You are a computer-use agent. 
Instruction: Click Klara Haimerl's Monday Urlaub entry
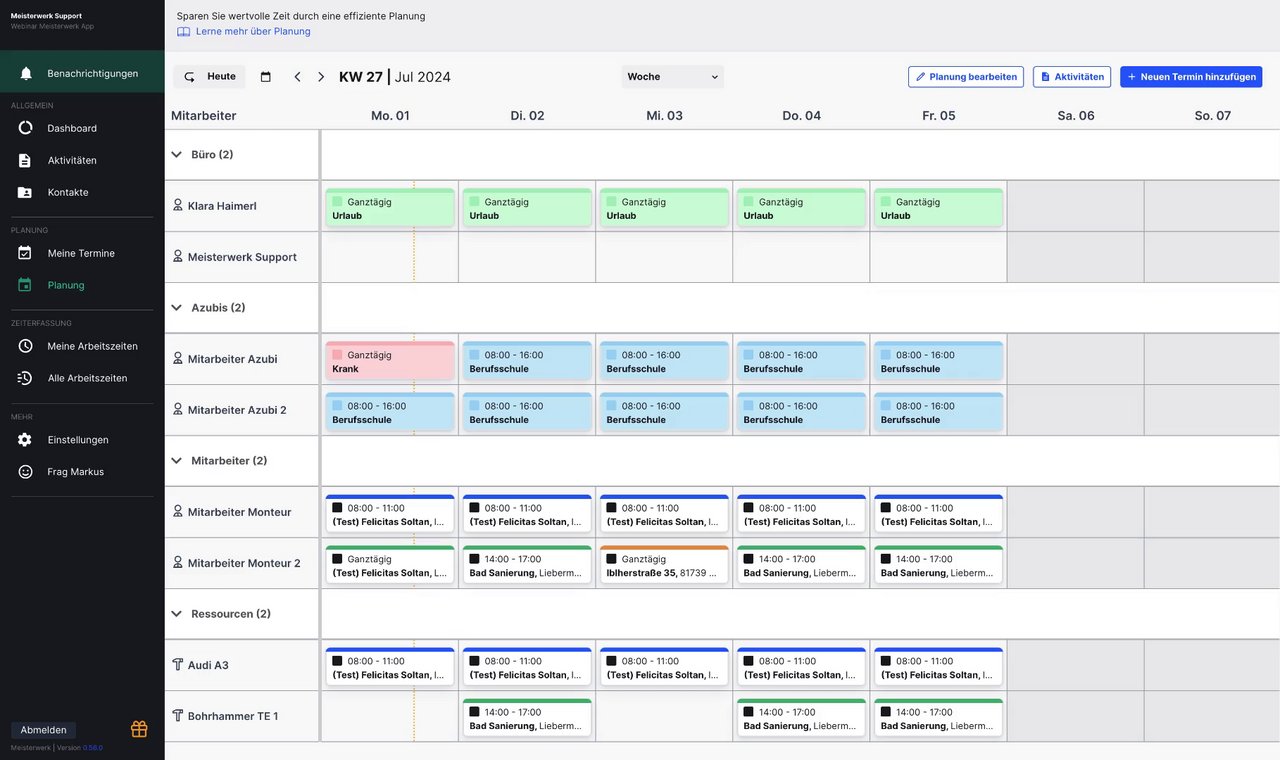pyautogui.click(x=389, y=209)
